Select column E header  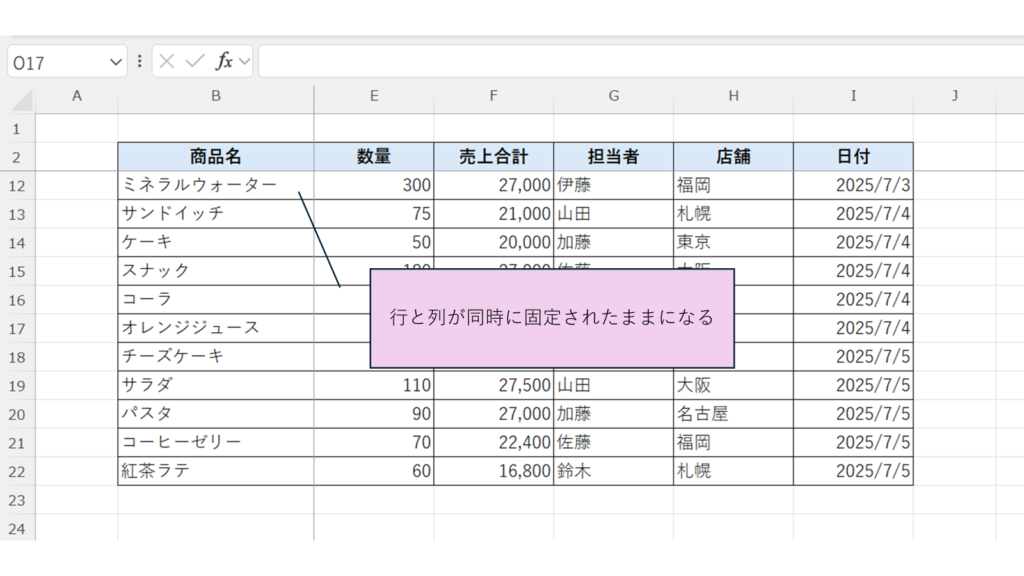pyautogui.click(x=373, y=96)
